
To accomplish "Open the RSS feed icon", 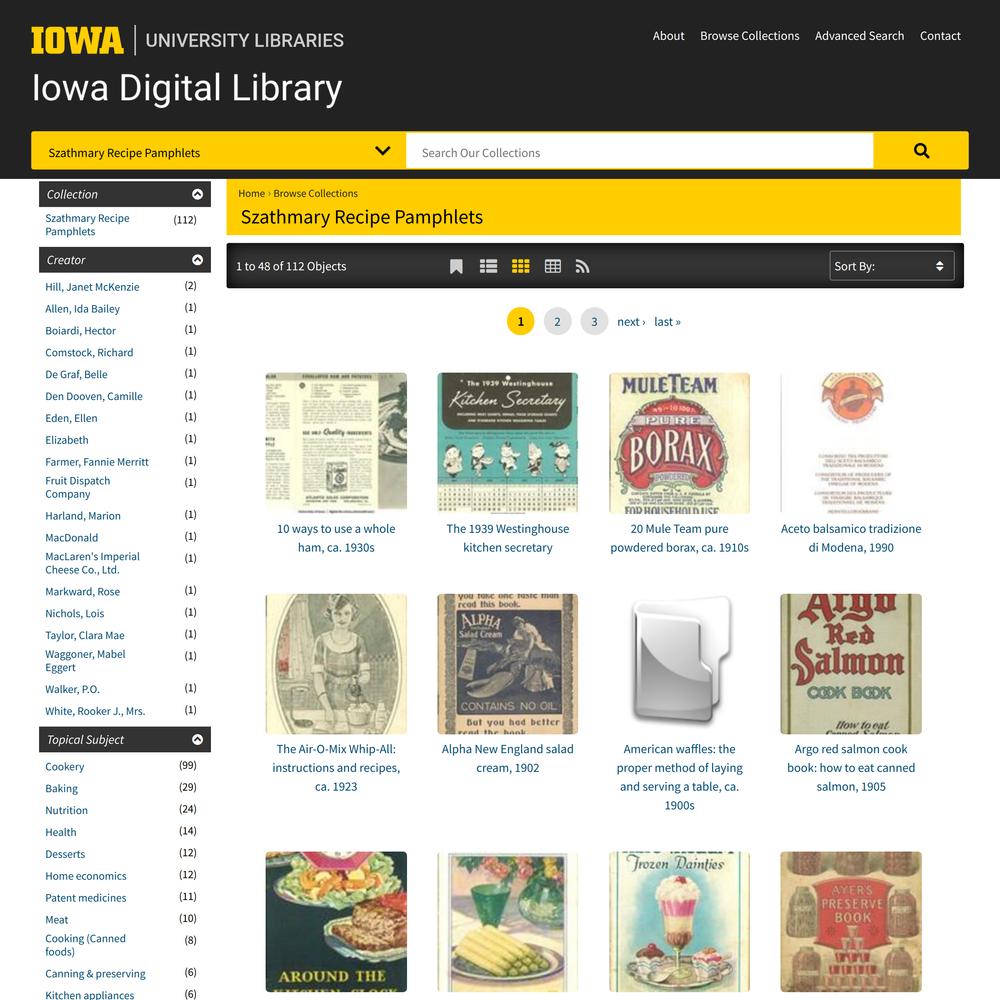I will point(582,266).
